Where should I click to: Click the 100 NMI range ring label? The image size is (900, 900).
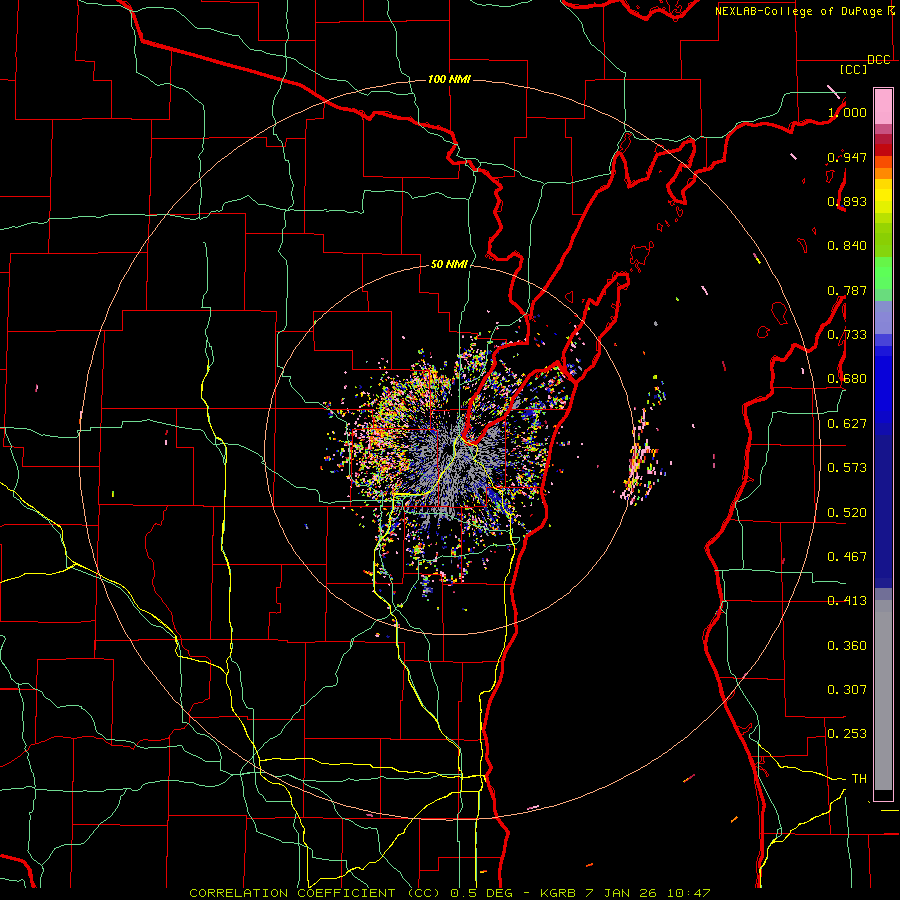[449, 79]
